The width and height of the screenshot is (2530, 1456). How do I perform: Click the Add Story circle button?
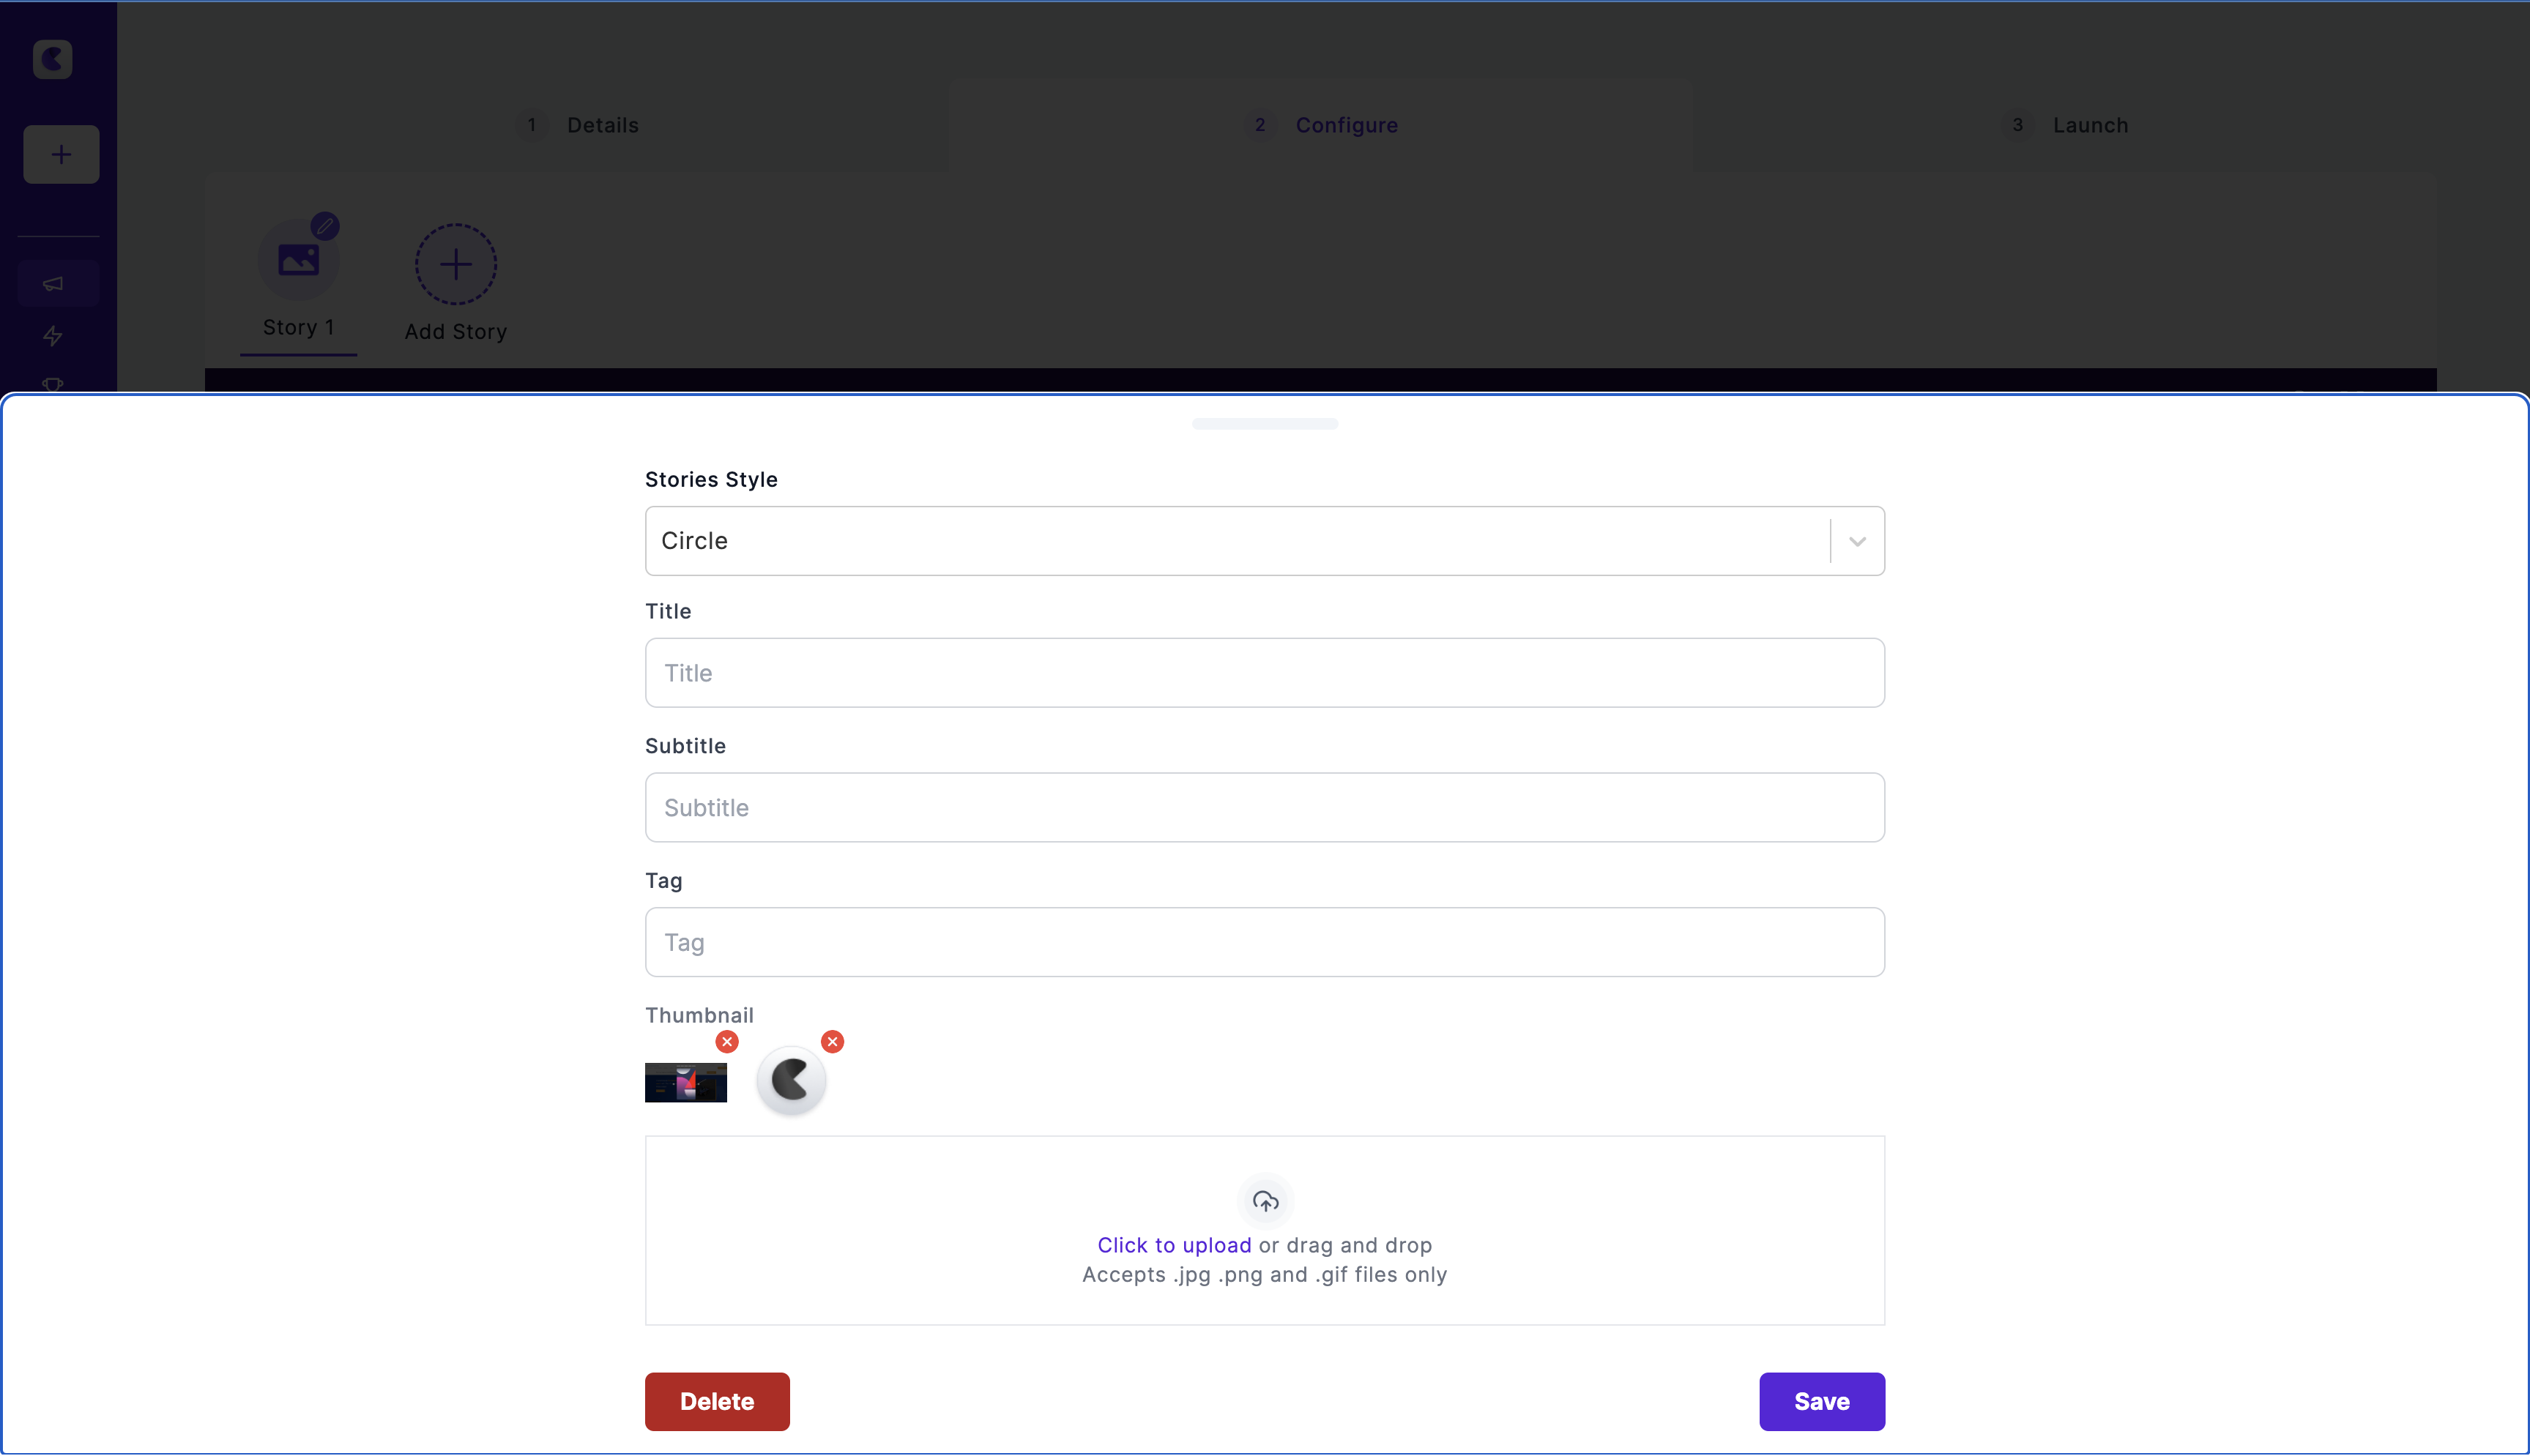click(x=455, y=264)
